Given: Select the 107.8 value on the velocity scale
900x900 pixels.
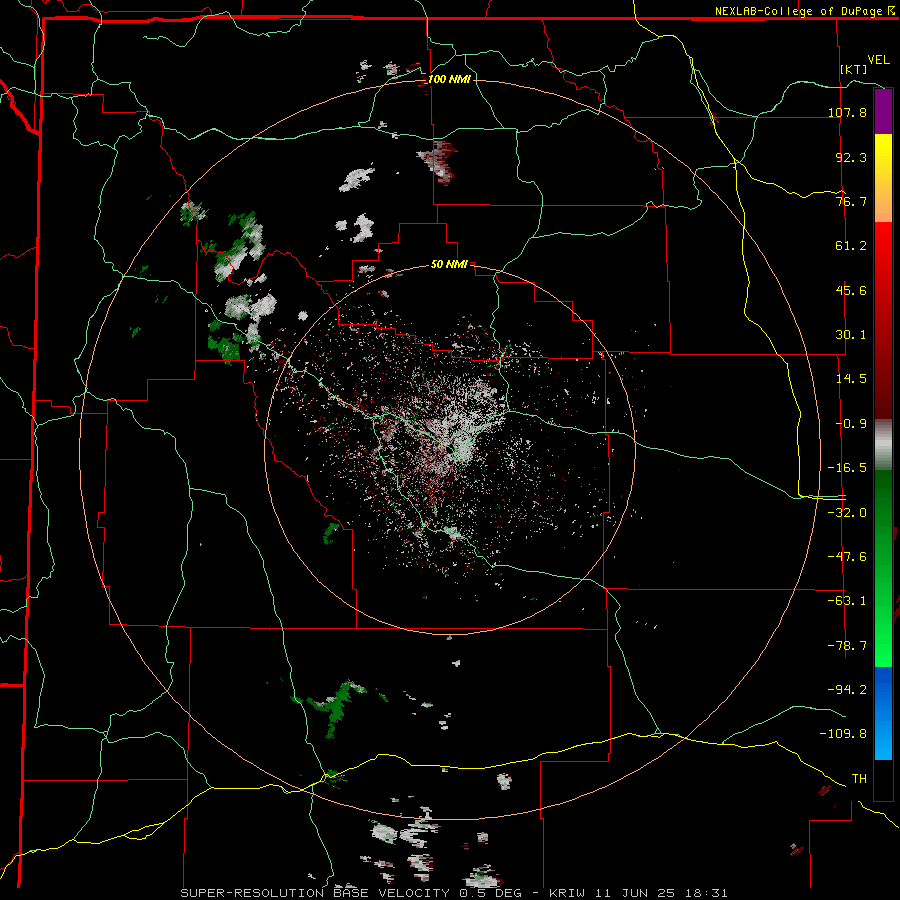Looking at the screenshot, I should point(847,112).
